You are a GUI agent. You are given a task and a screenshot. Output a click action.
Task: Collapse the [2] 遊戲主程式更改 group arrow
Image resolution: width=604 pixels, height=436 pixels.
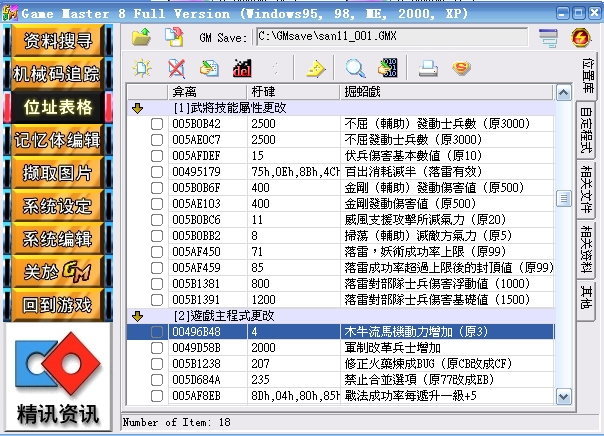click(x=138, y=315)
